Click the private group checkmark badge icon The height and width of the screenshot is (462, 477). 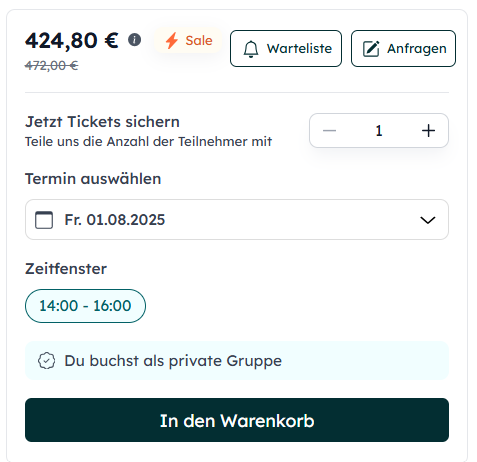pyautogui.click(x=46, y=361)
